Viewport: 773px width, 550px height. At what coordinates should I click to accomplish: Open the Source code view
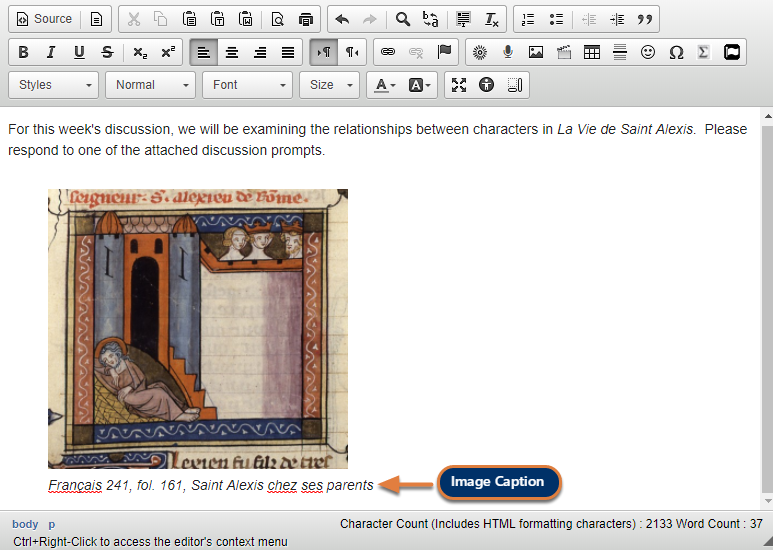44,19
